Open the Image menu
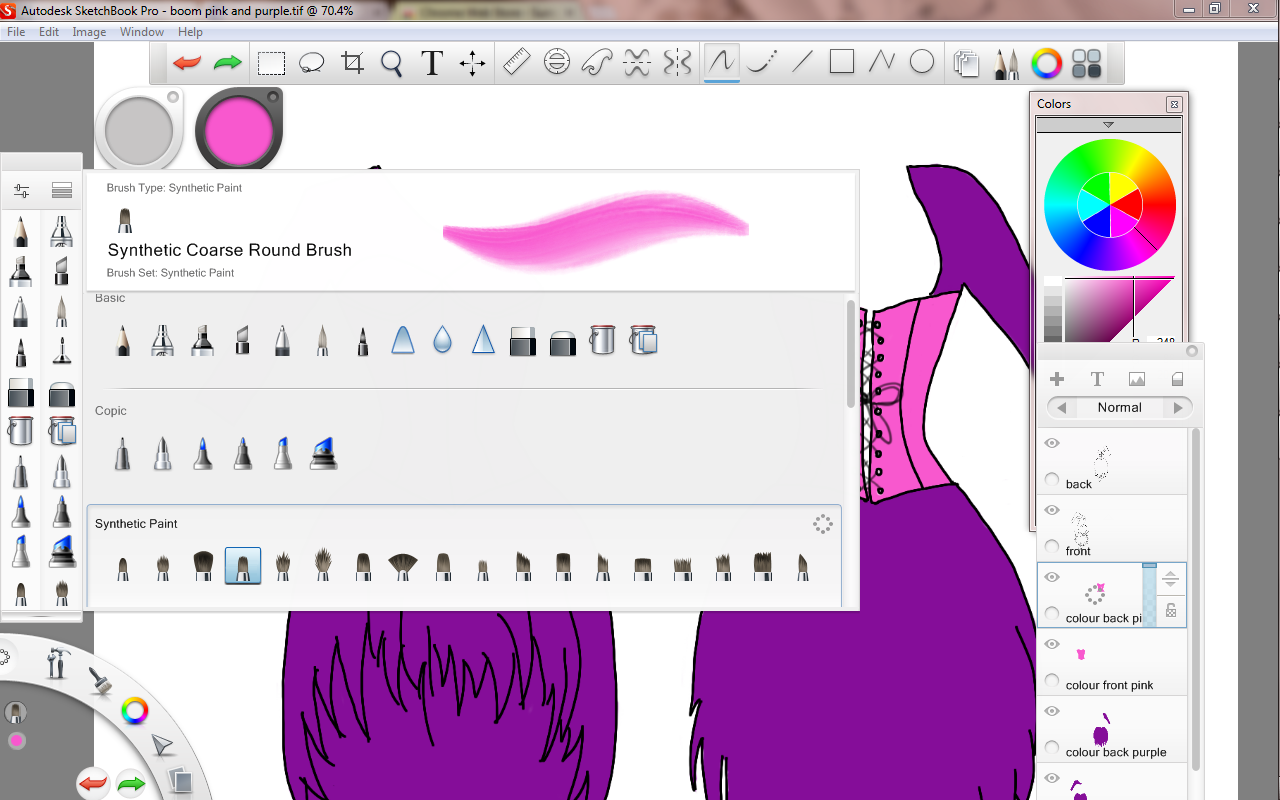This screenshot has width=1280, height=800. click(x=89, y=32)
